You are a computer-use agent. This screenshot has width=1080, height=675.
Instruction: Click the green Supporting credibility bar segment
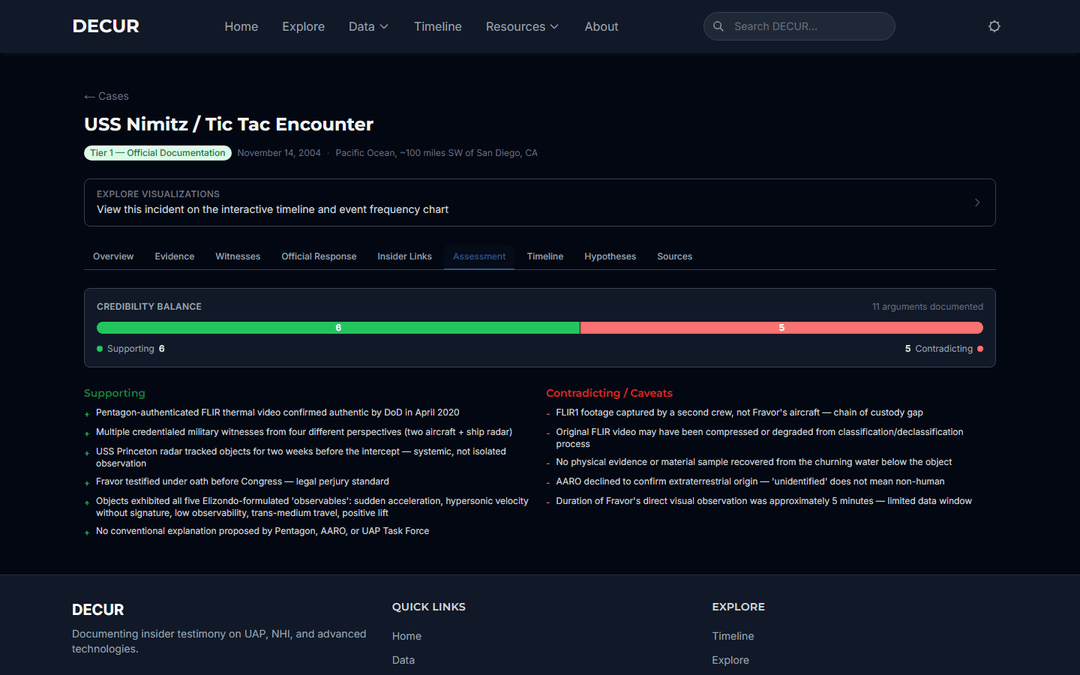338,328
